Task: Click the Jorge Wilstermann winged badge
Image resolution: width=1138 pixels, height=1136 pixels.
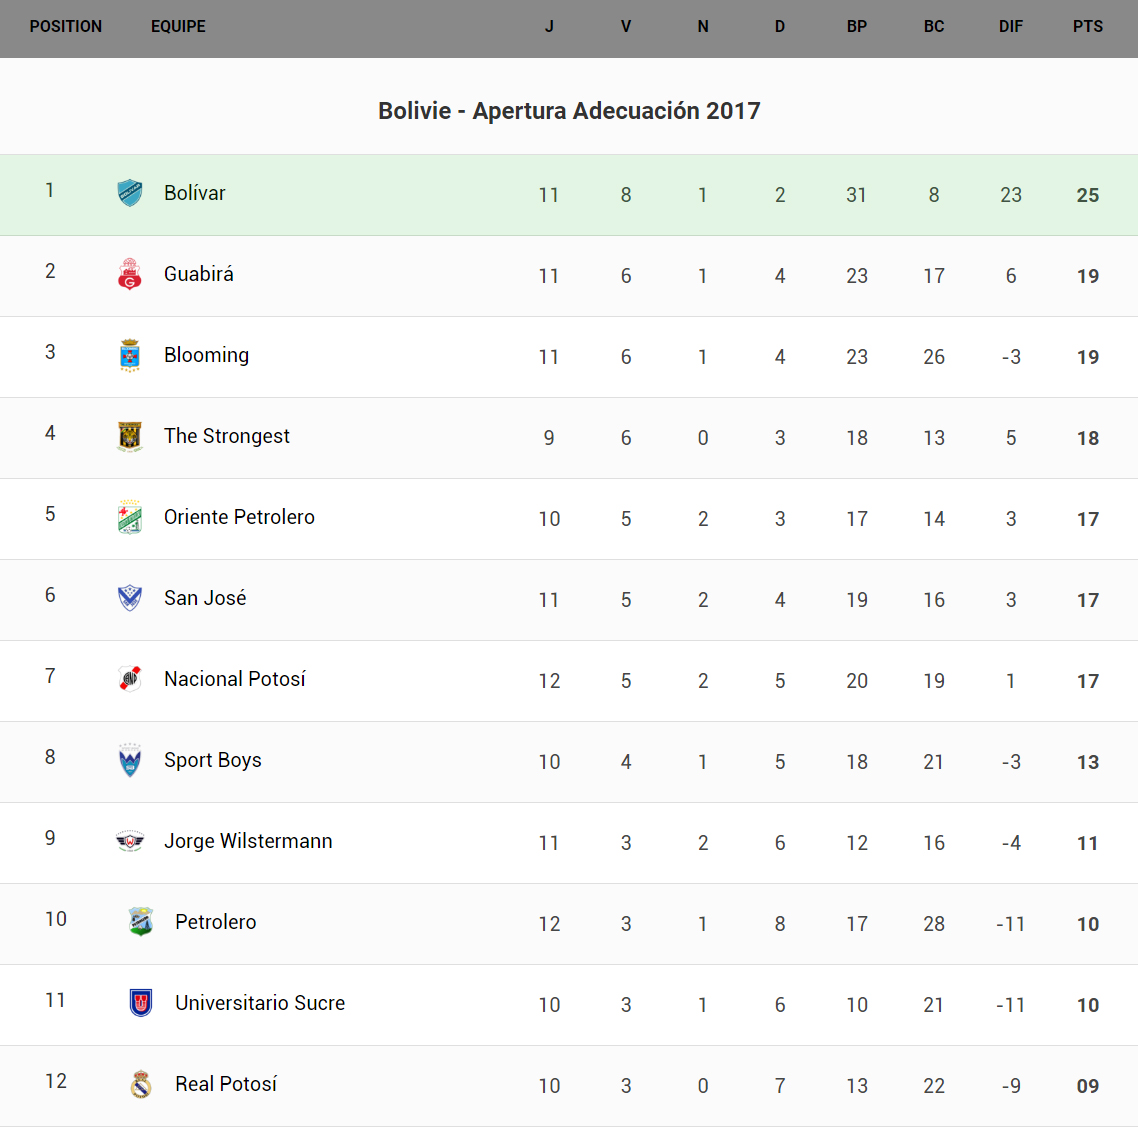Action: click(130, 841)
